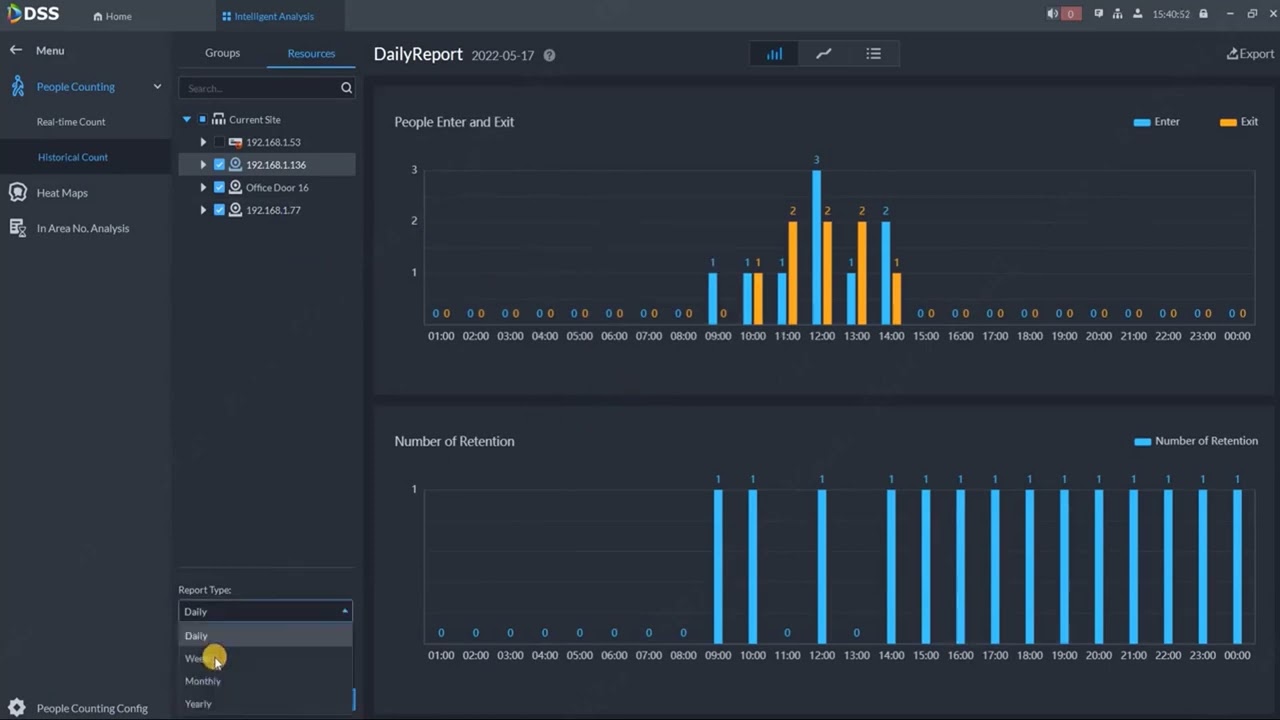Select Monthly report type

pyautogui.click(x=265, y=681)
